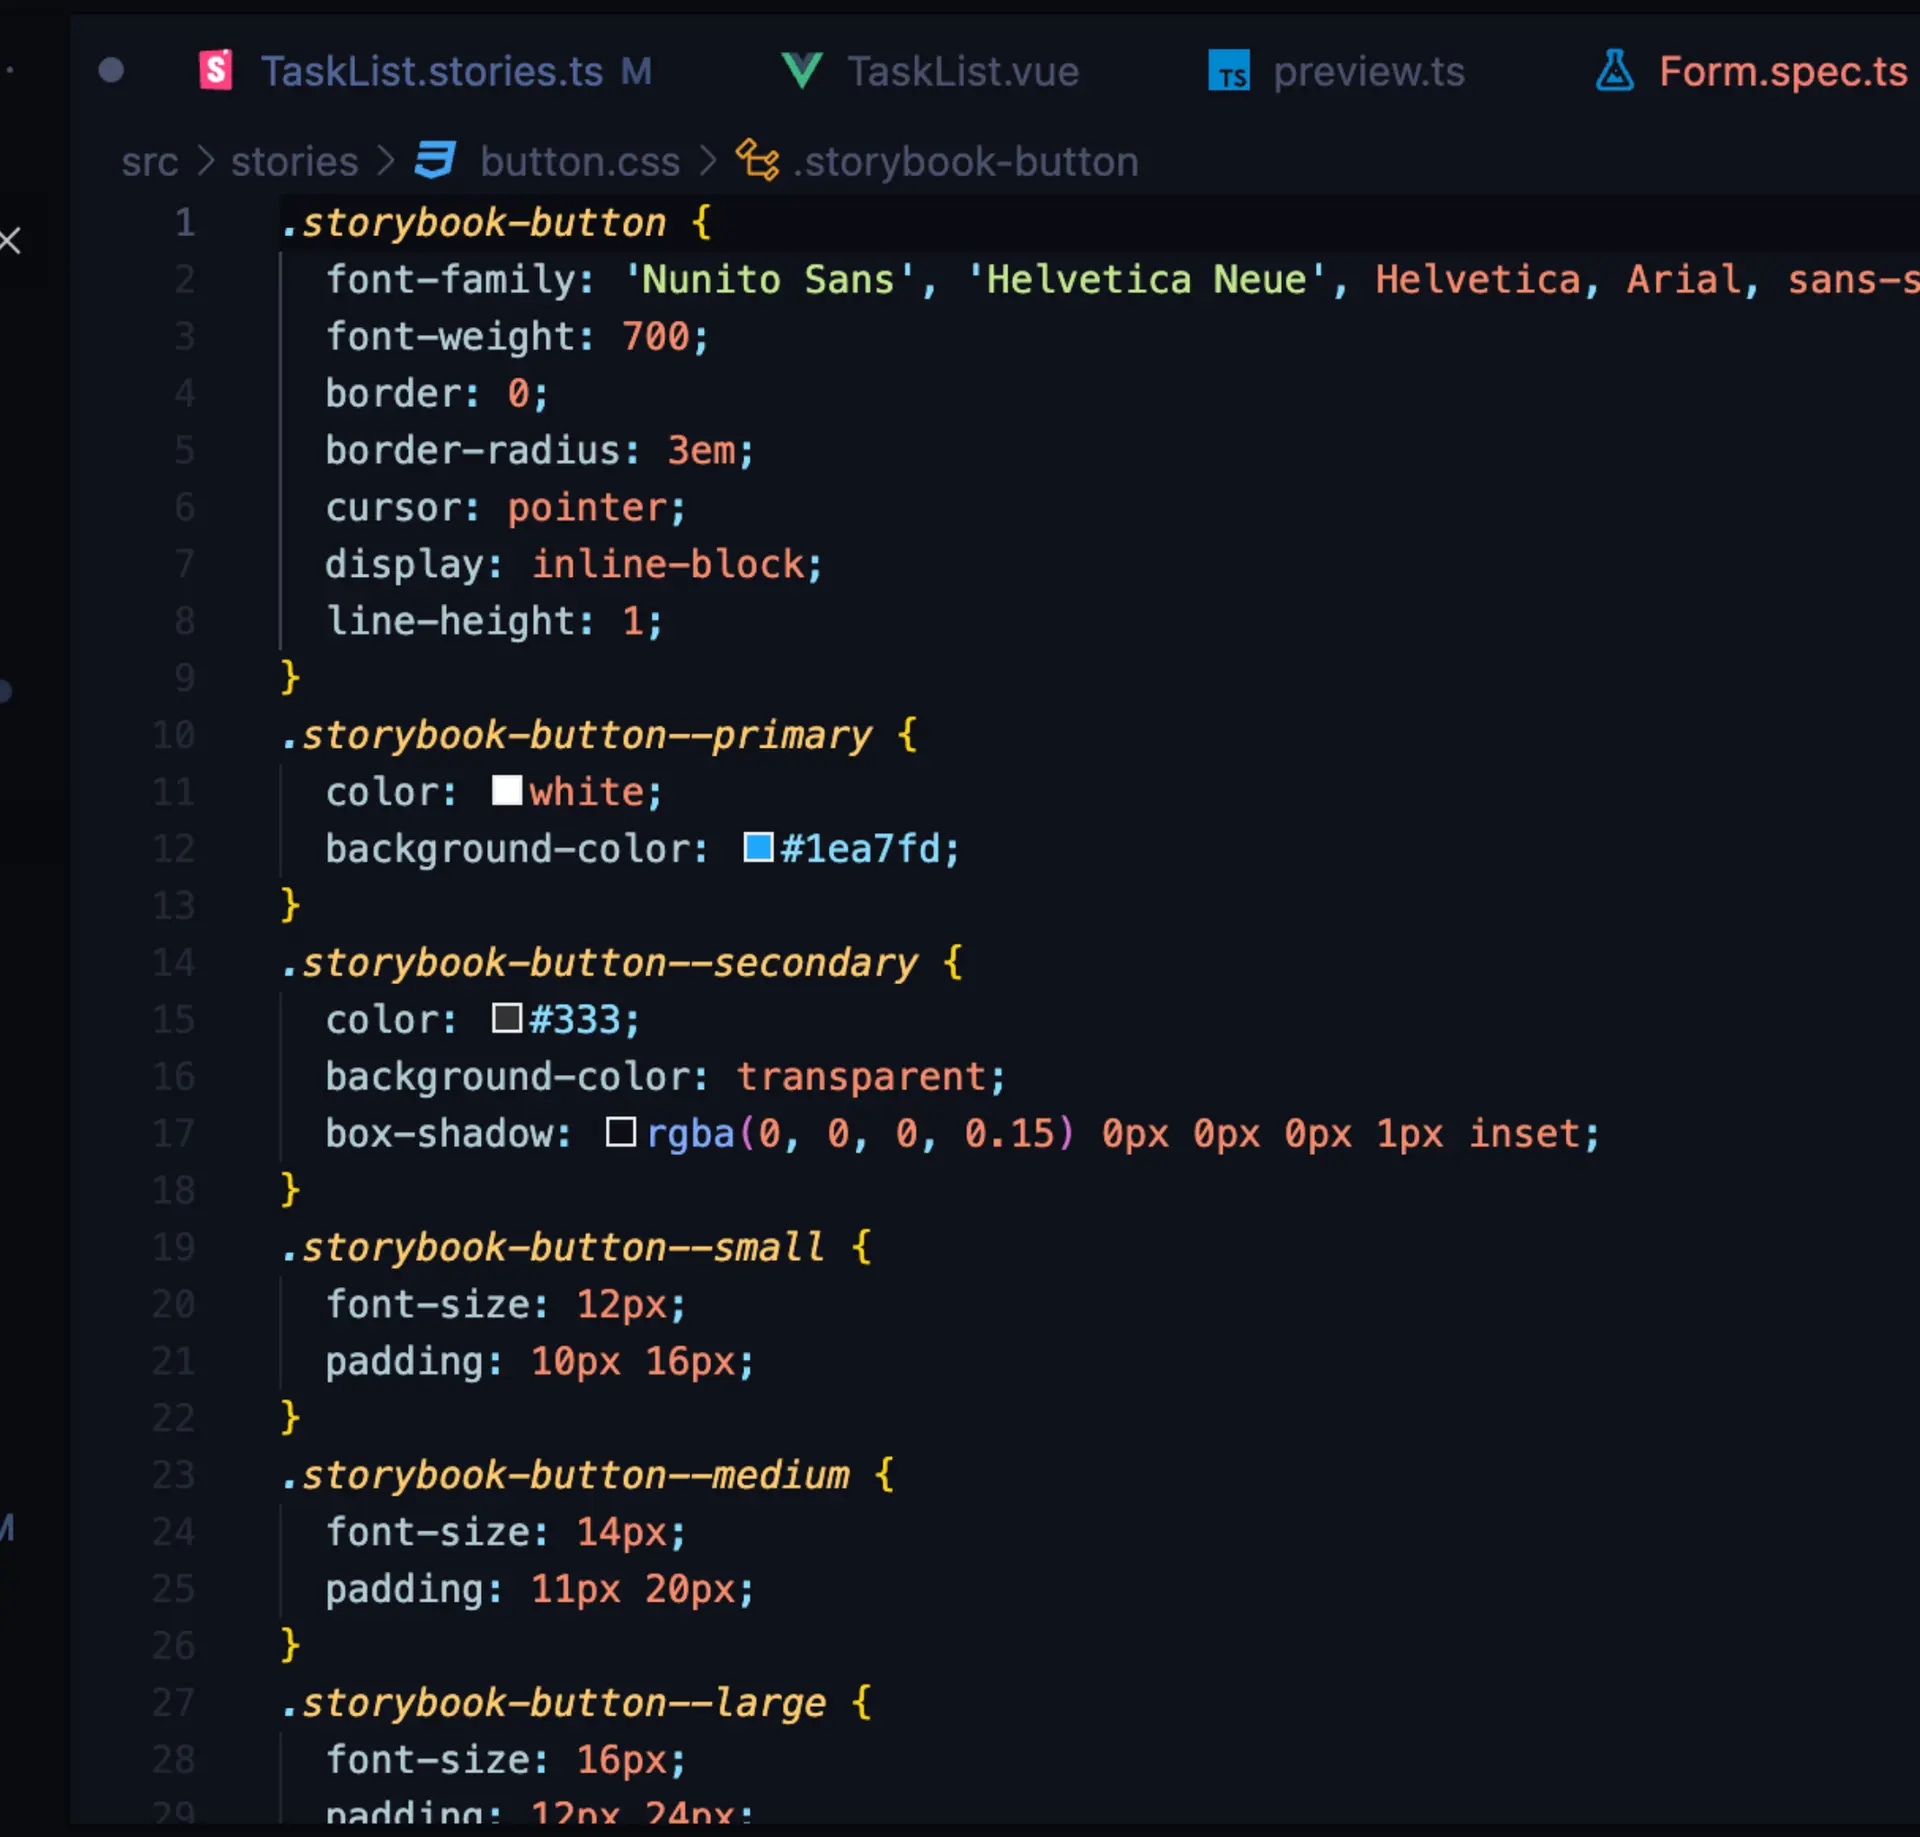The image size is (1920, 1837).
Task: Expand the stories breadcrumb folder
Action: [294, 162]
